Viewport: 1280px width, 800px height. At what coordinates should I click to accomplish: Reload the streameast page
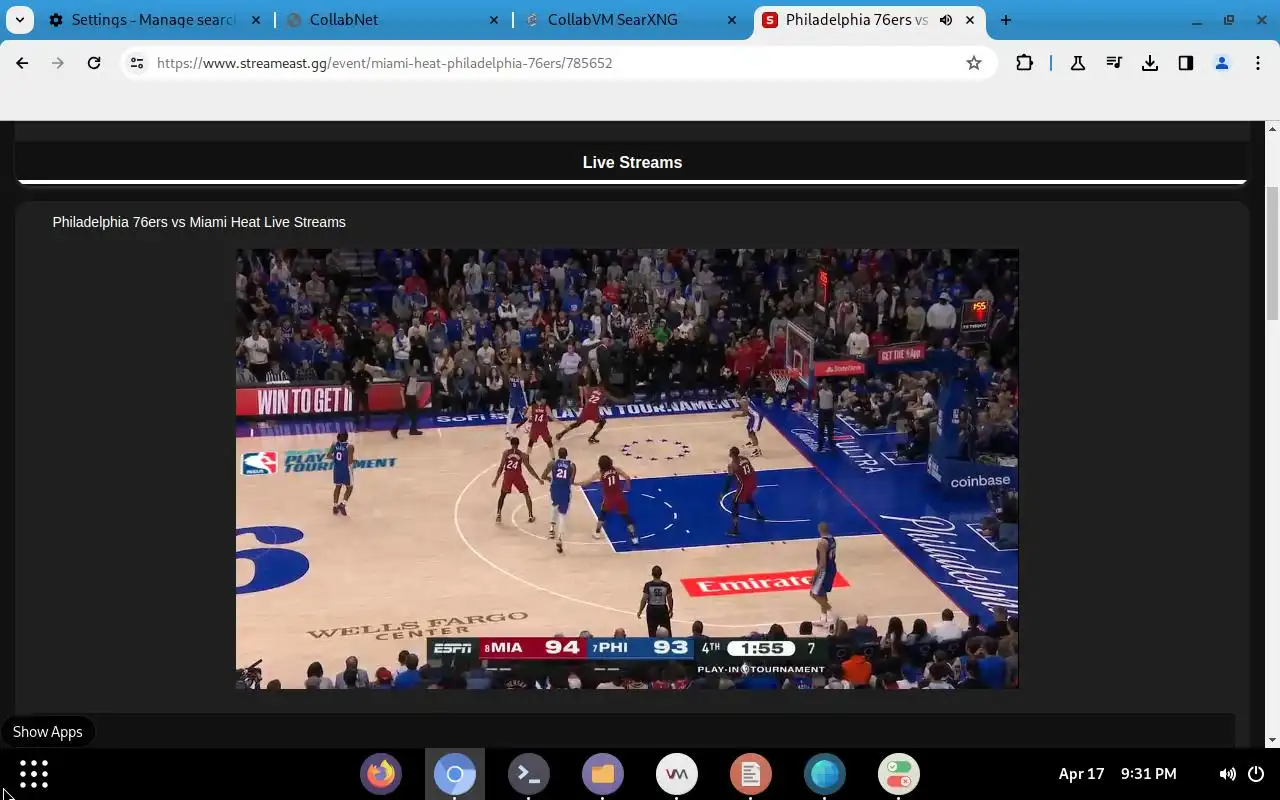click(x=94, y=63)
